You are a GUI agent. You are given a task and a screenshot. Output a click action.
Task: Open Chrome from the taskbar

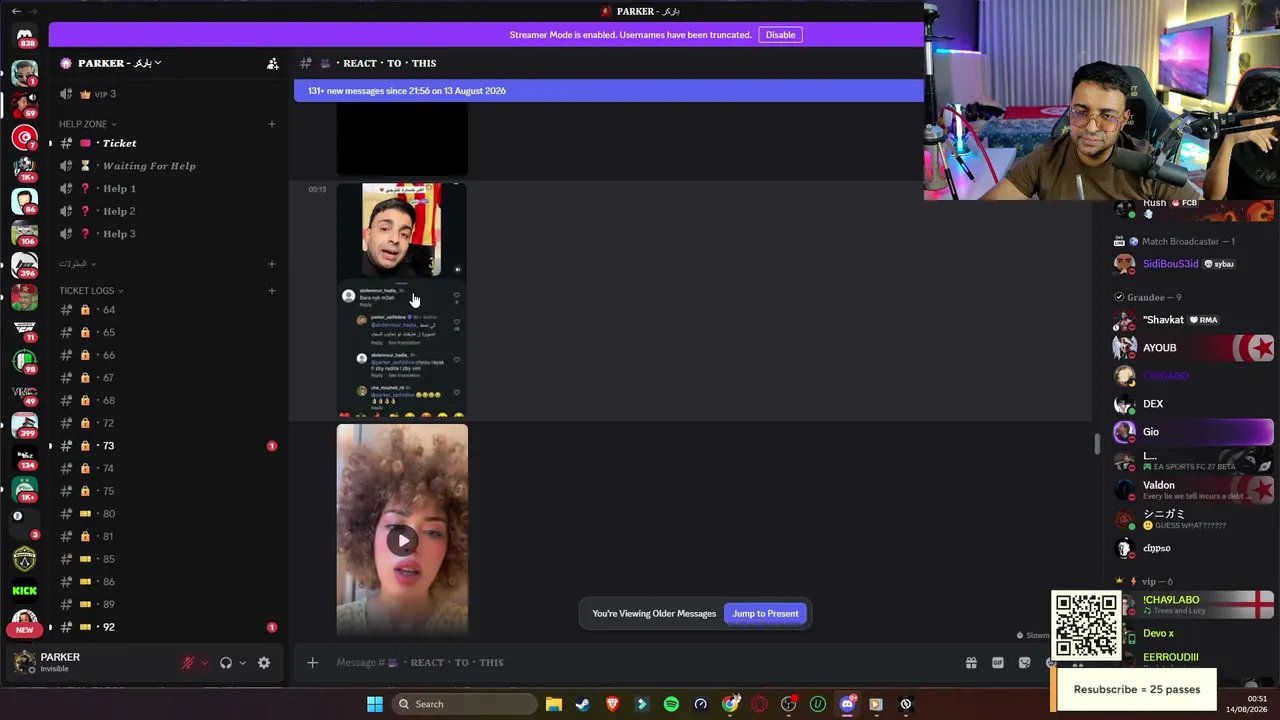730,704
